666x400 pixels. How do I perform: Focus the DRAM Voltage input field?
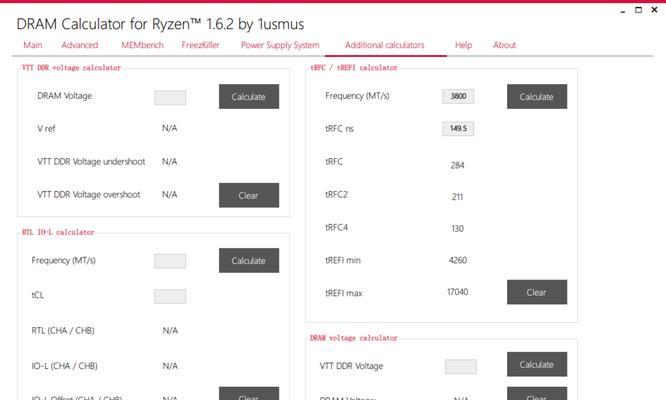(x=170, y=97)
